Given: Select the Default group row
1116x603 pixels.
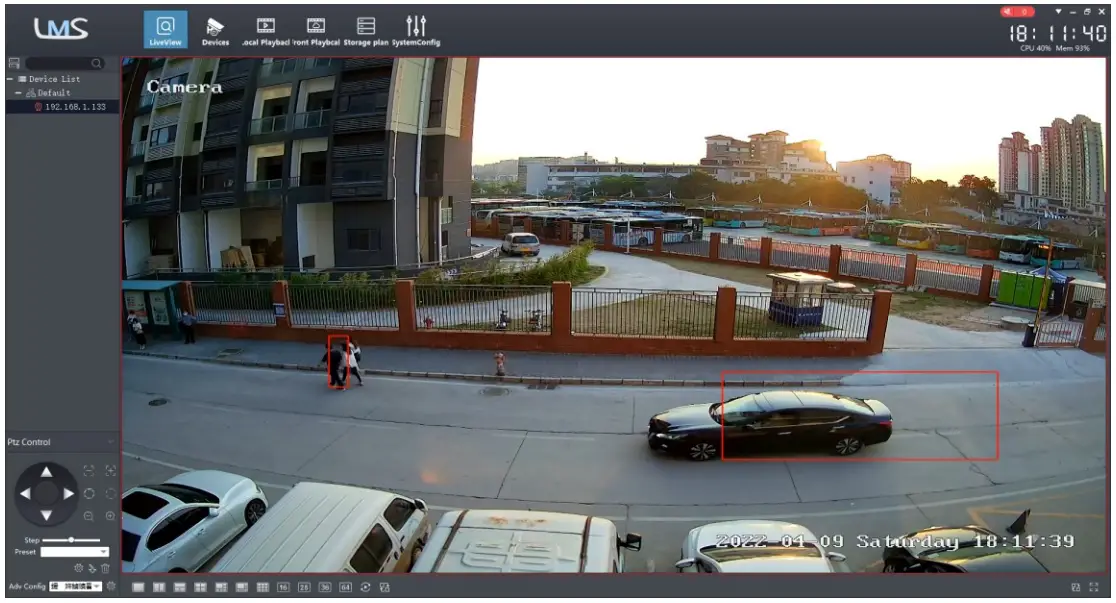Looking at the screenshot, I should (x=63, y=93).
